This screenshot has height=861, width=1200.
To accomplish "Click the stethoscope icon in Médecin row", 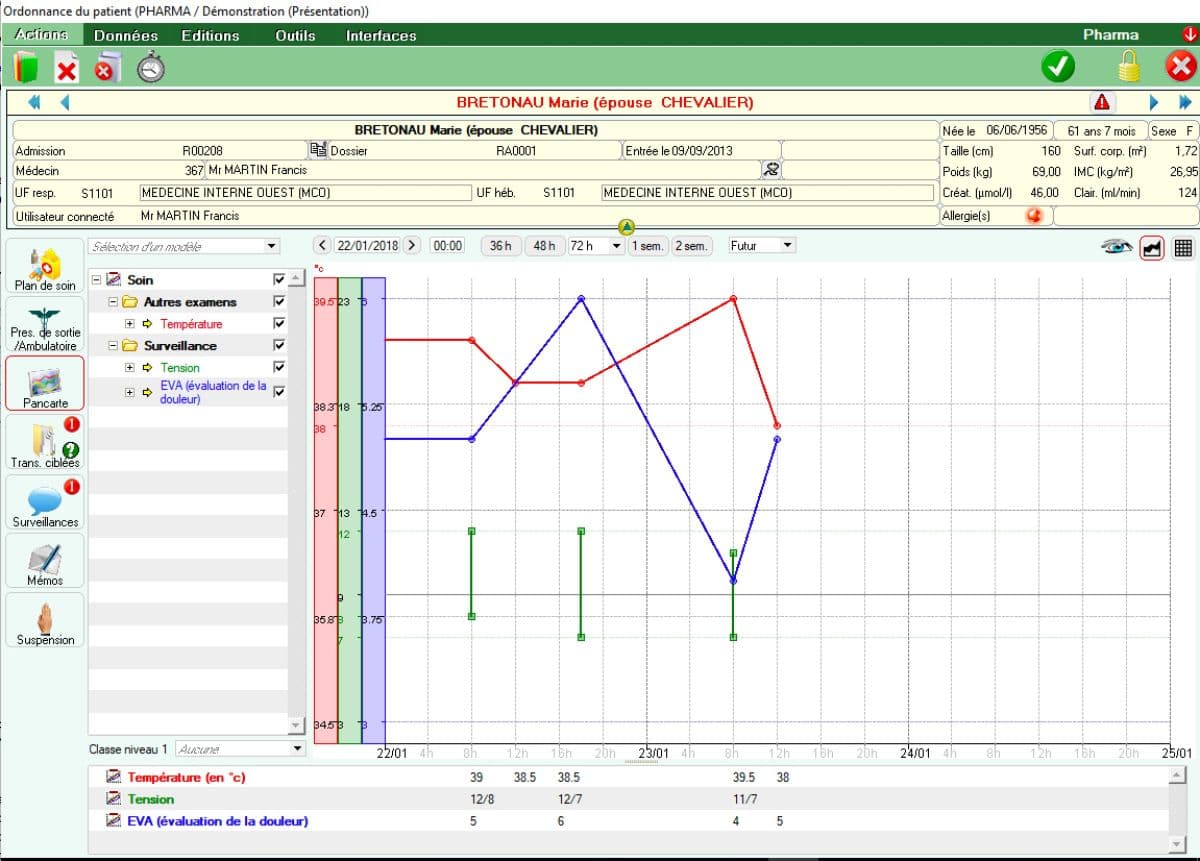I will pyautogui.click(x=770, y=170).
